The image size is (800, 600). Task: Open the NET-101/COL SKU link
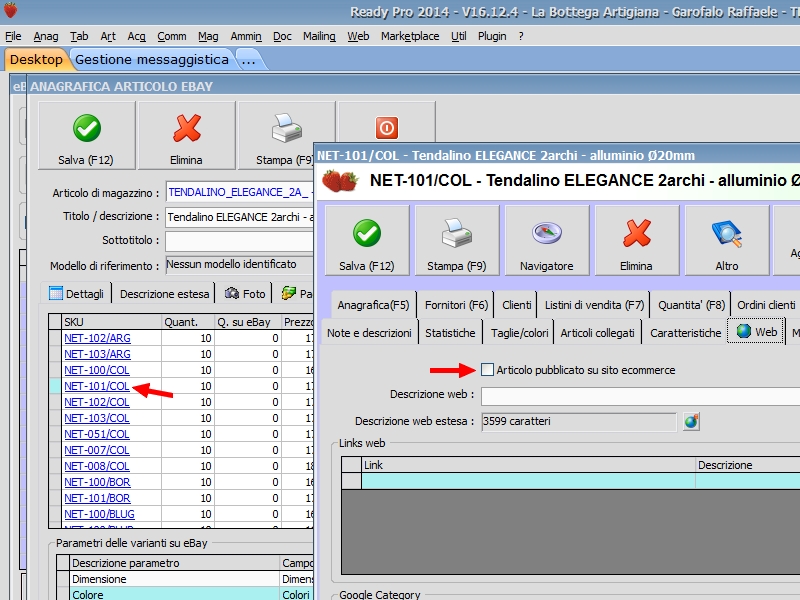pos(96,386)
